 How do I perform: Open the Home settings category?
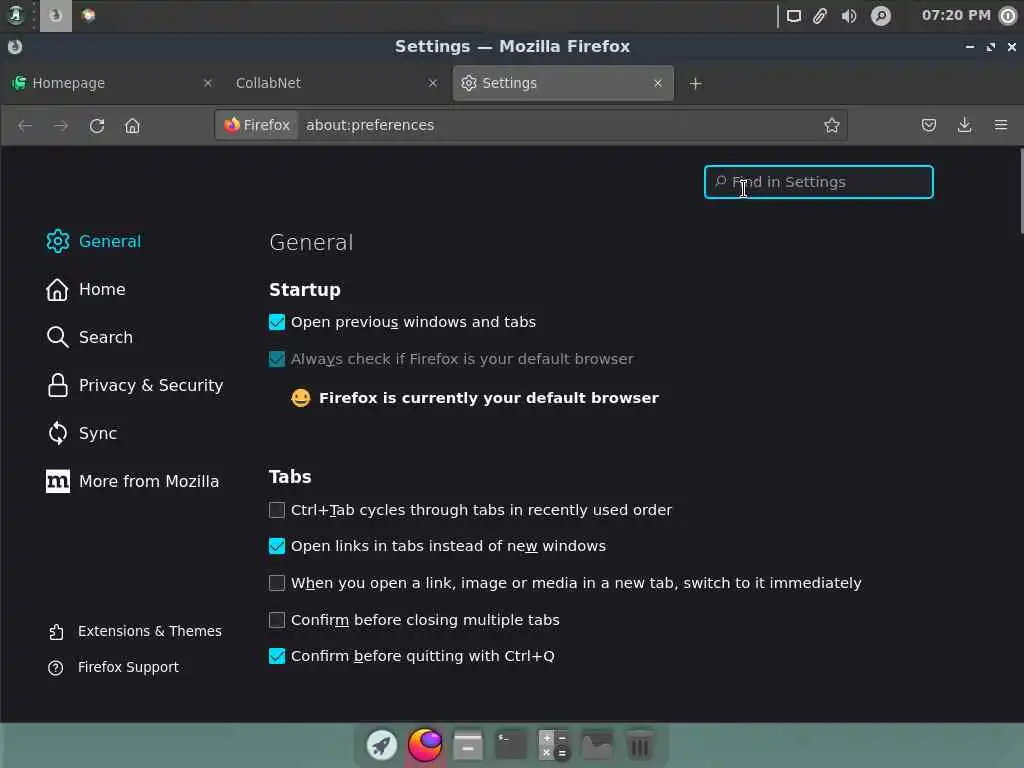pyautogui.click(x=86, y=289)
